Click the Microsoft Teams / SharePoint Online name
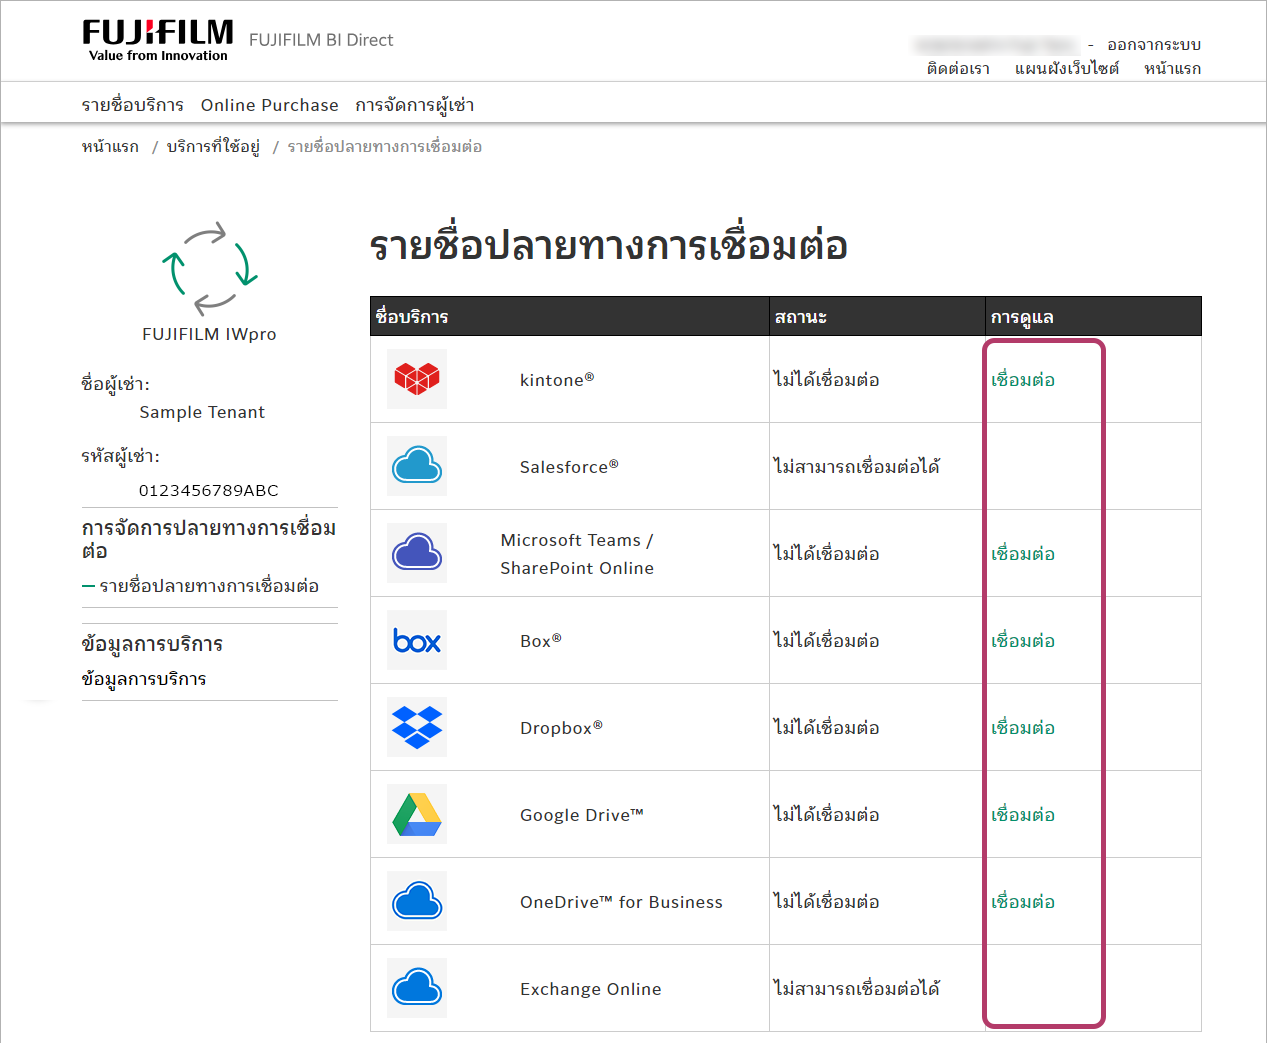The width and height of the screenshot is (1267, 1043). 577,554
